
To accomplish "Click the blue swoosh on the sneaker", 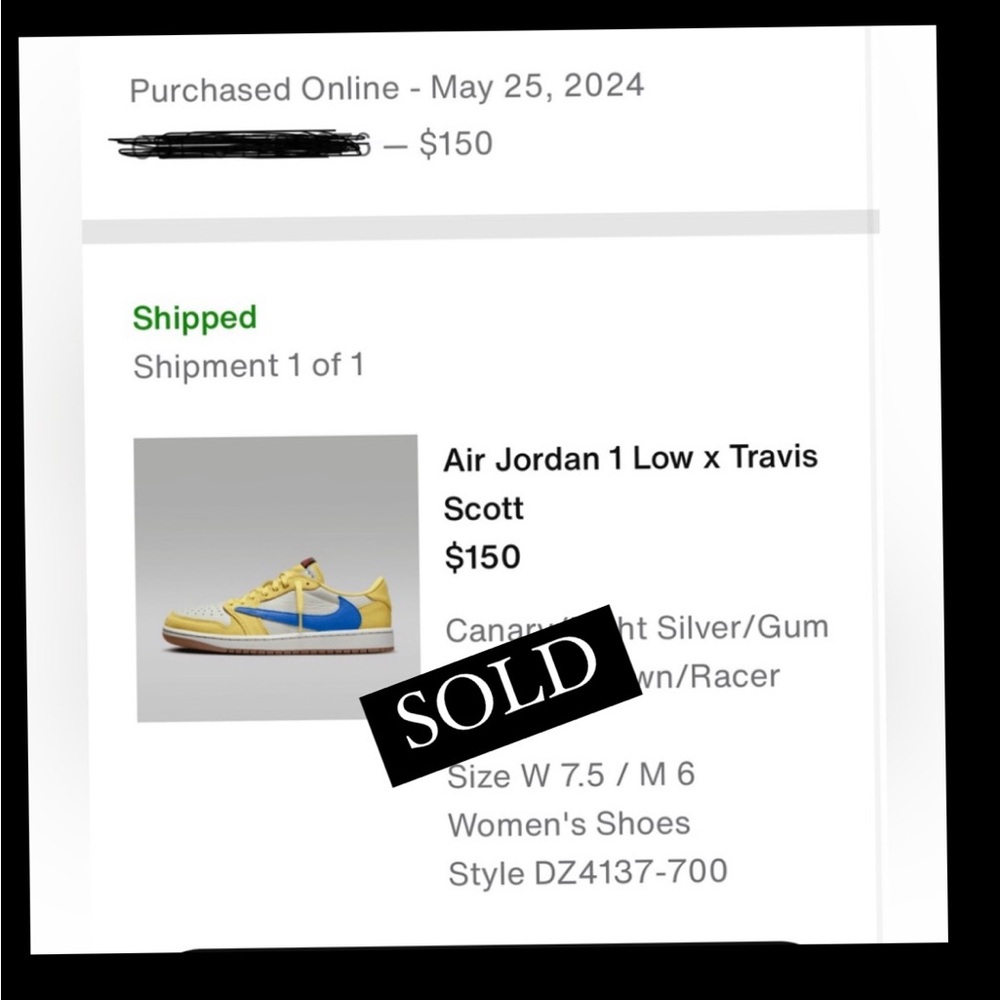I will 300,614.
